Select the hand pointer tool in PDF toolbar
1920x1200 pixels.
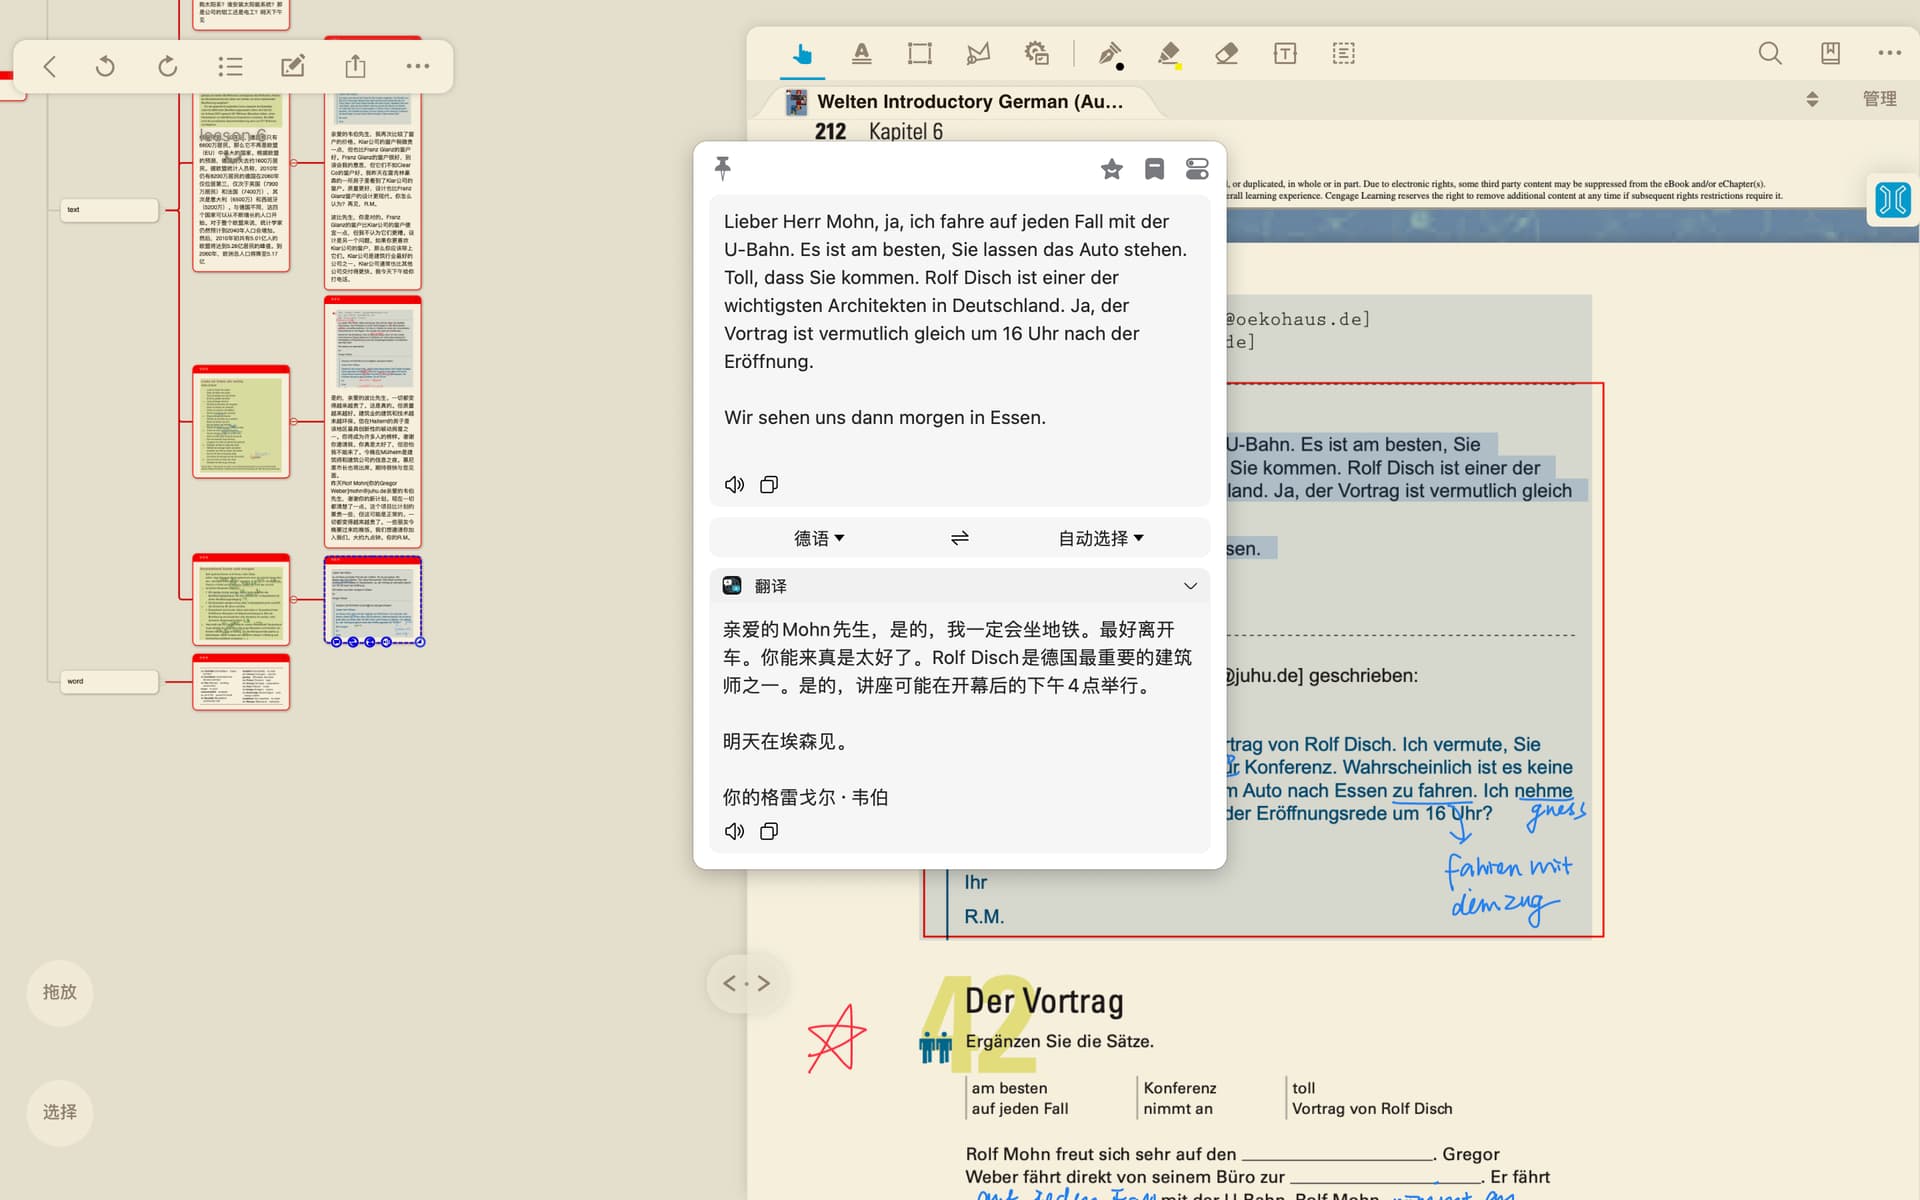tap(802, 54)
